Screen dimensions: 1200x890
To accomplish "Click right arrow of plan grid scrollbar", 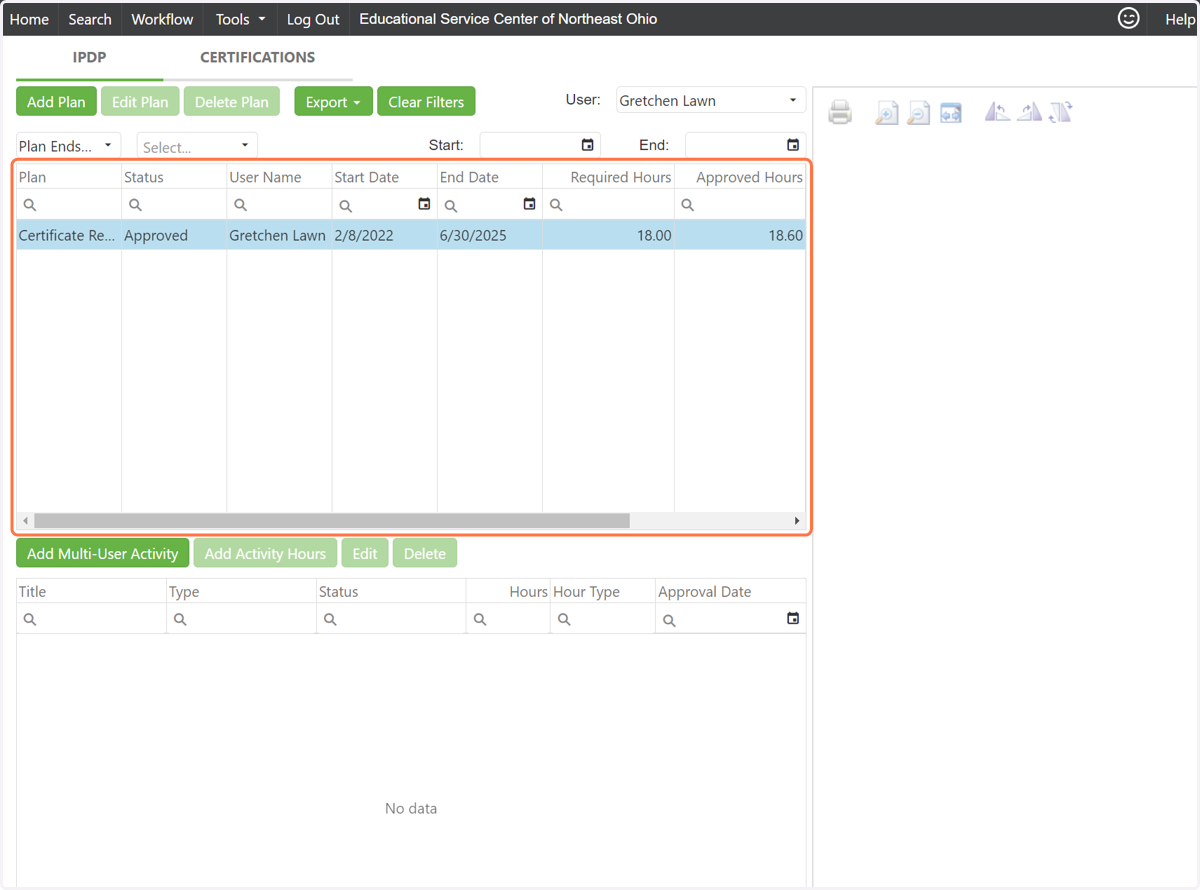I will (797, 521).
